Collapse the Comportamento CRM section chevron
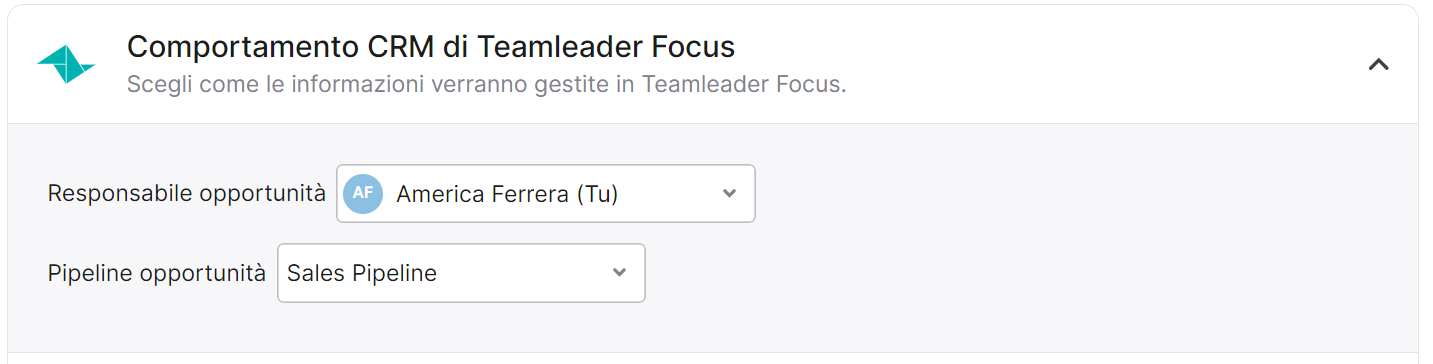The width and height of the screenshot is (1433, 364). pos(1378,65)
